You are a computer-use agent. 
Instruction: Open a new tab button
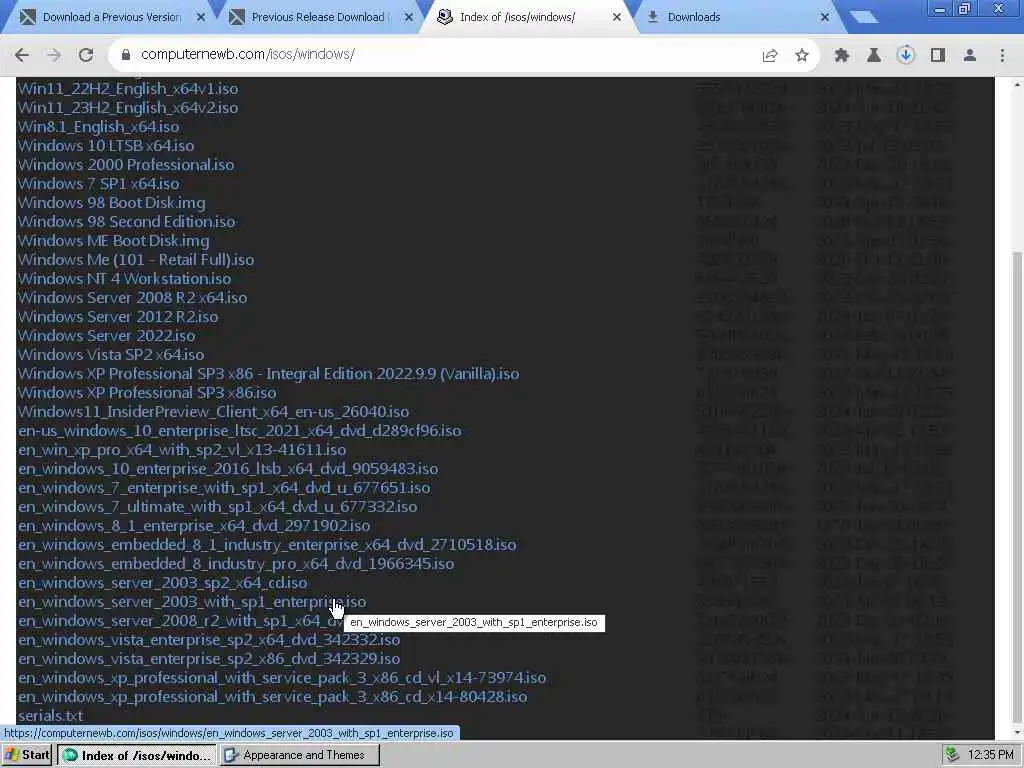(864, 17)
